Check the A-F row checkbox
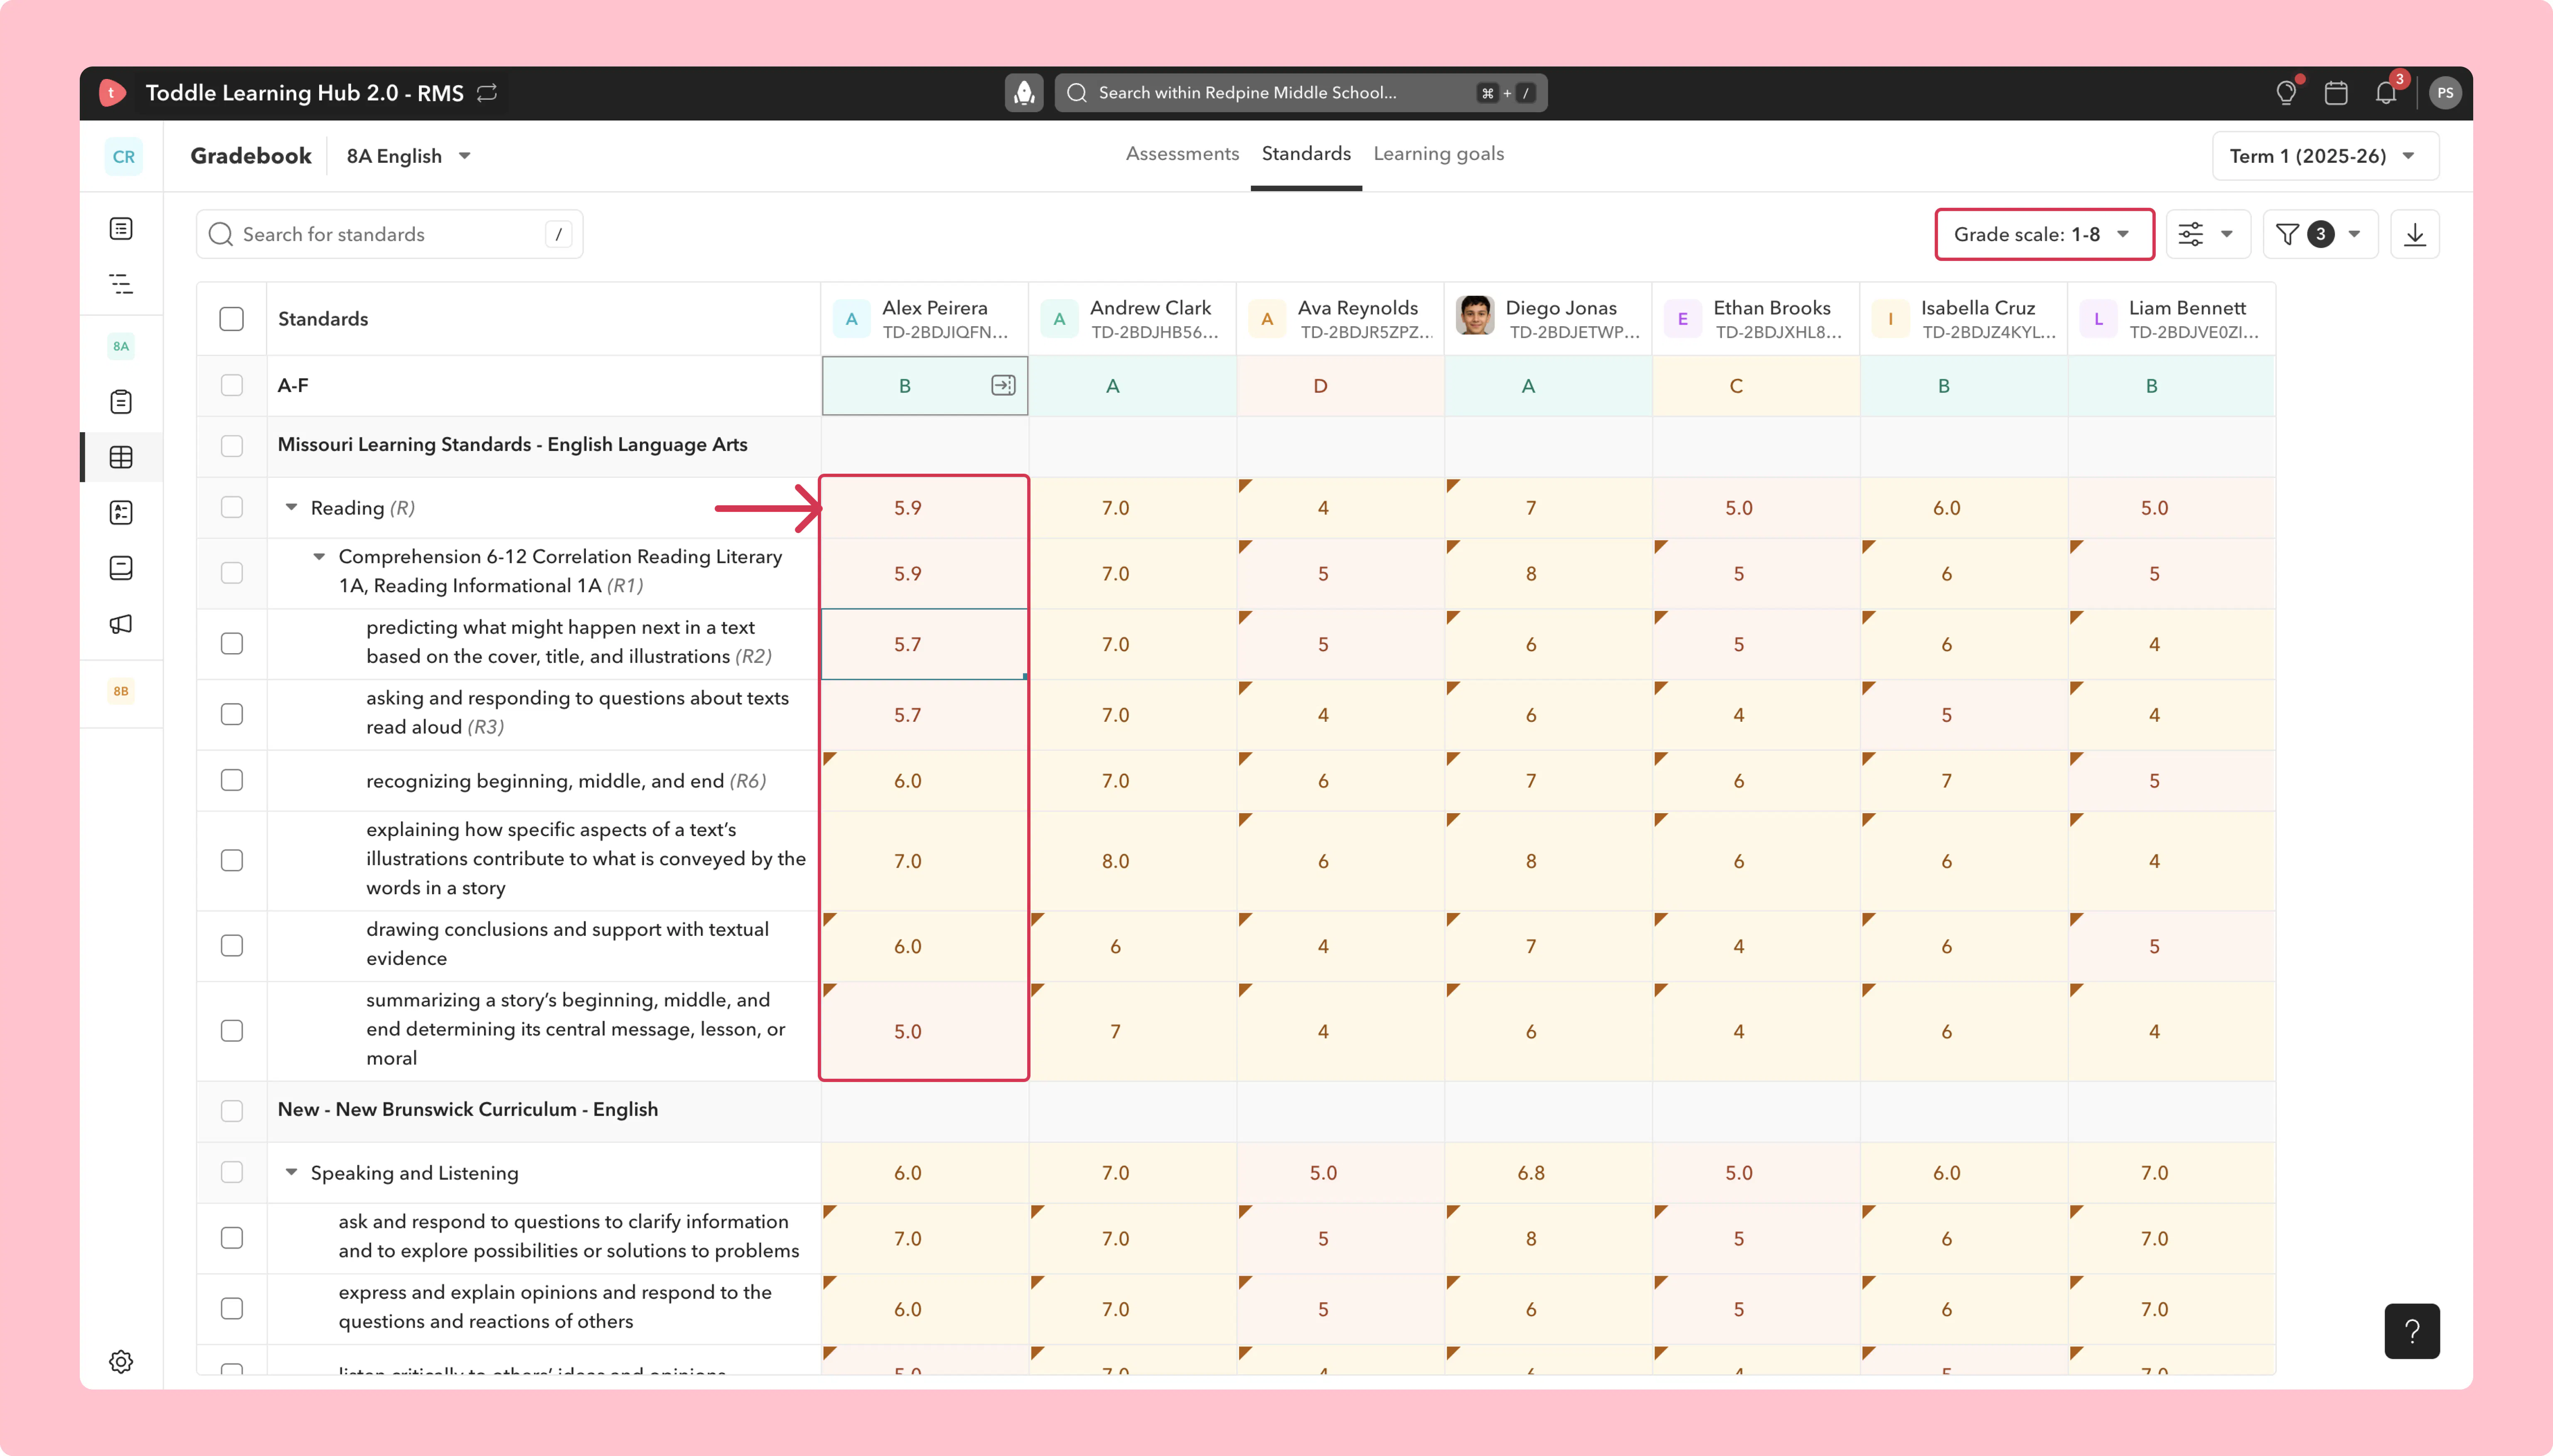The width and height of the screenshot is (2553, 1456). tap(232, 386)
